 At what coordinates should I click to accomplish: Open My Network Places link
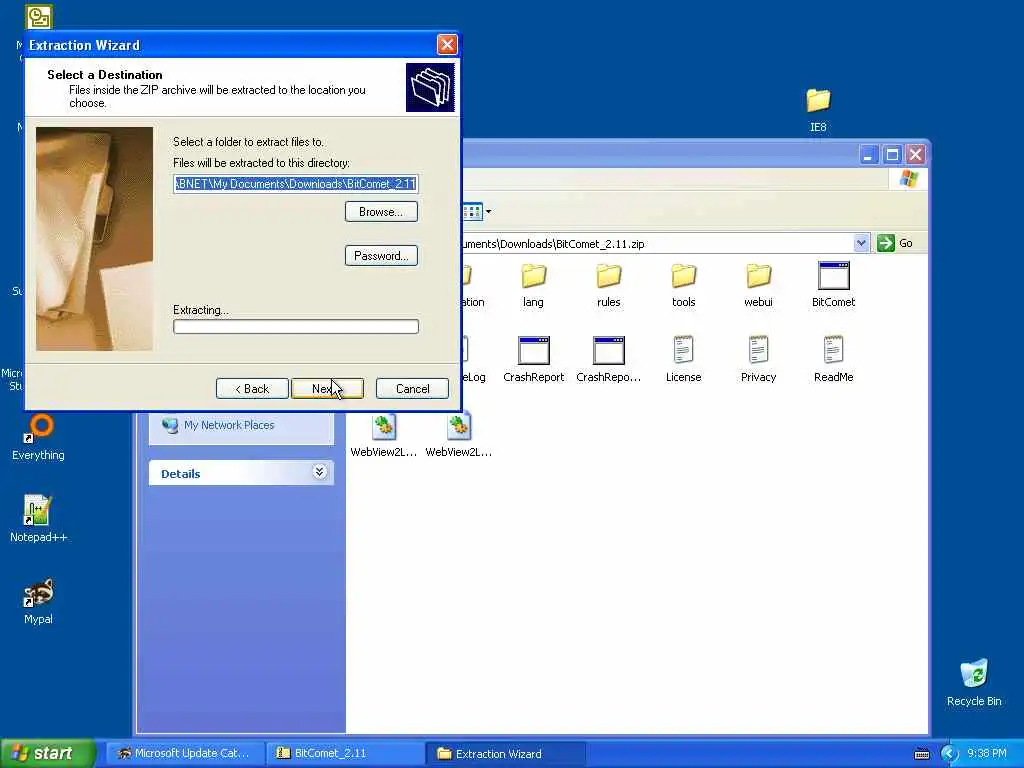click(x=229, y=425)
